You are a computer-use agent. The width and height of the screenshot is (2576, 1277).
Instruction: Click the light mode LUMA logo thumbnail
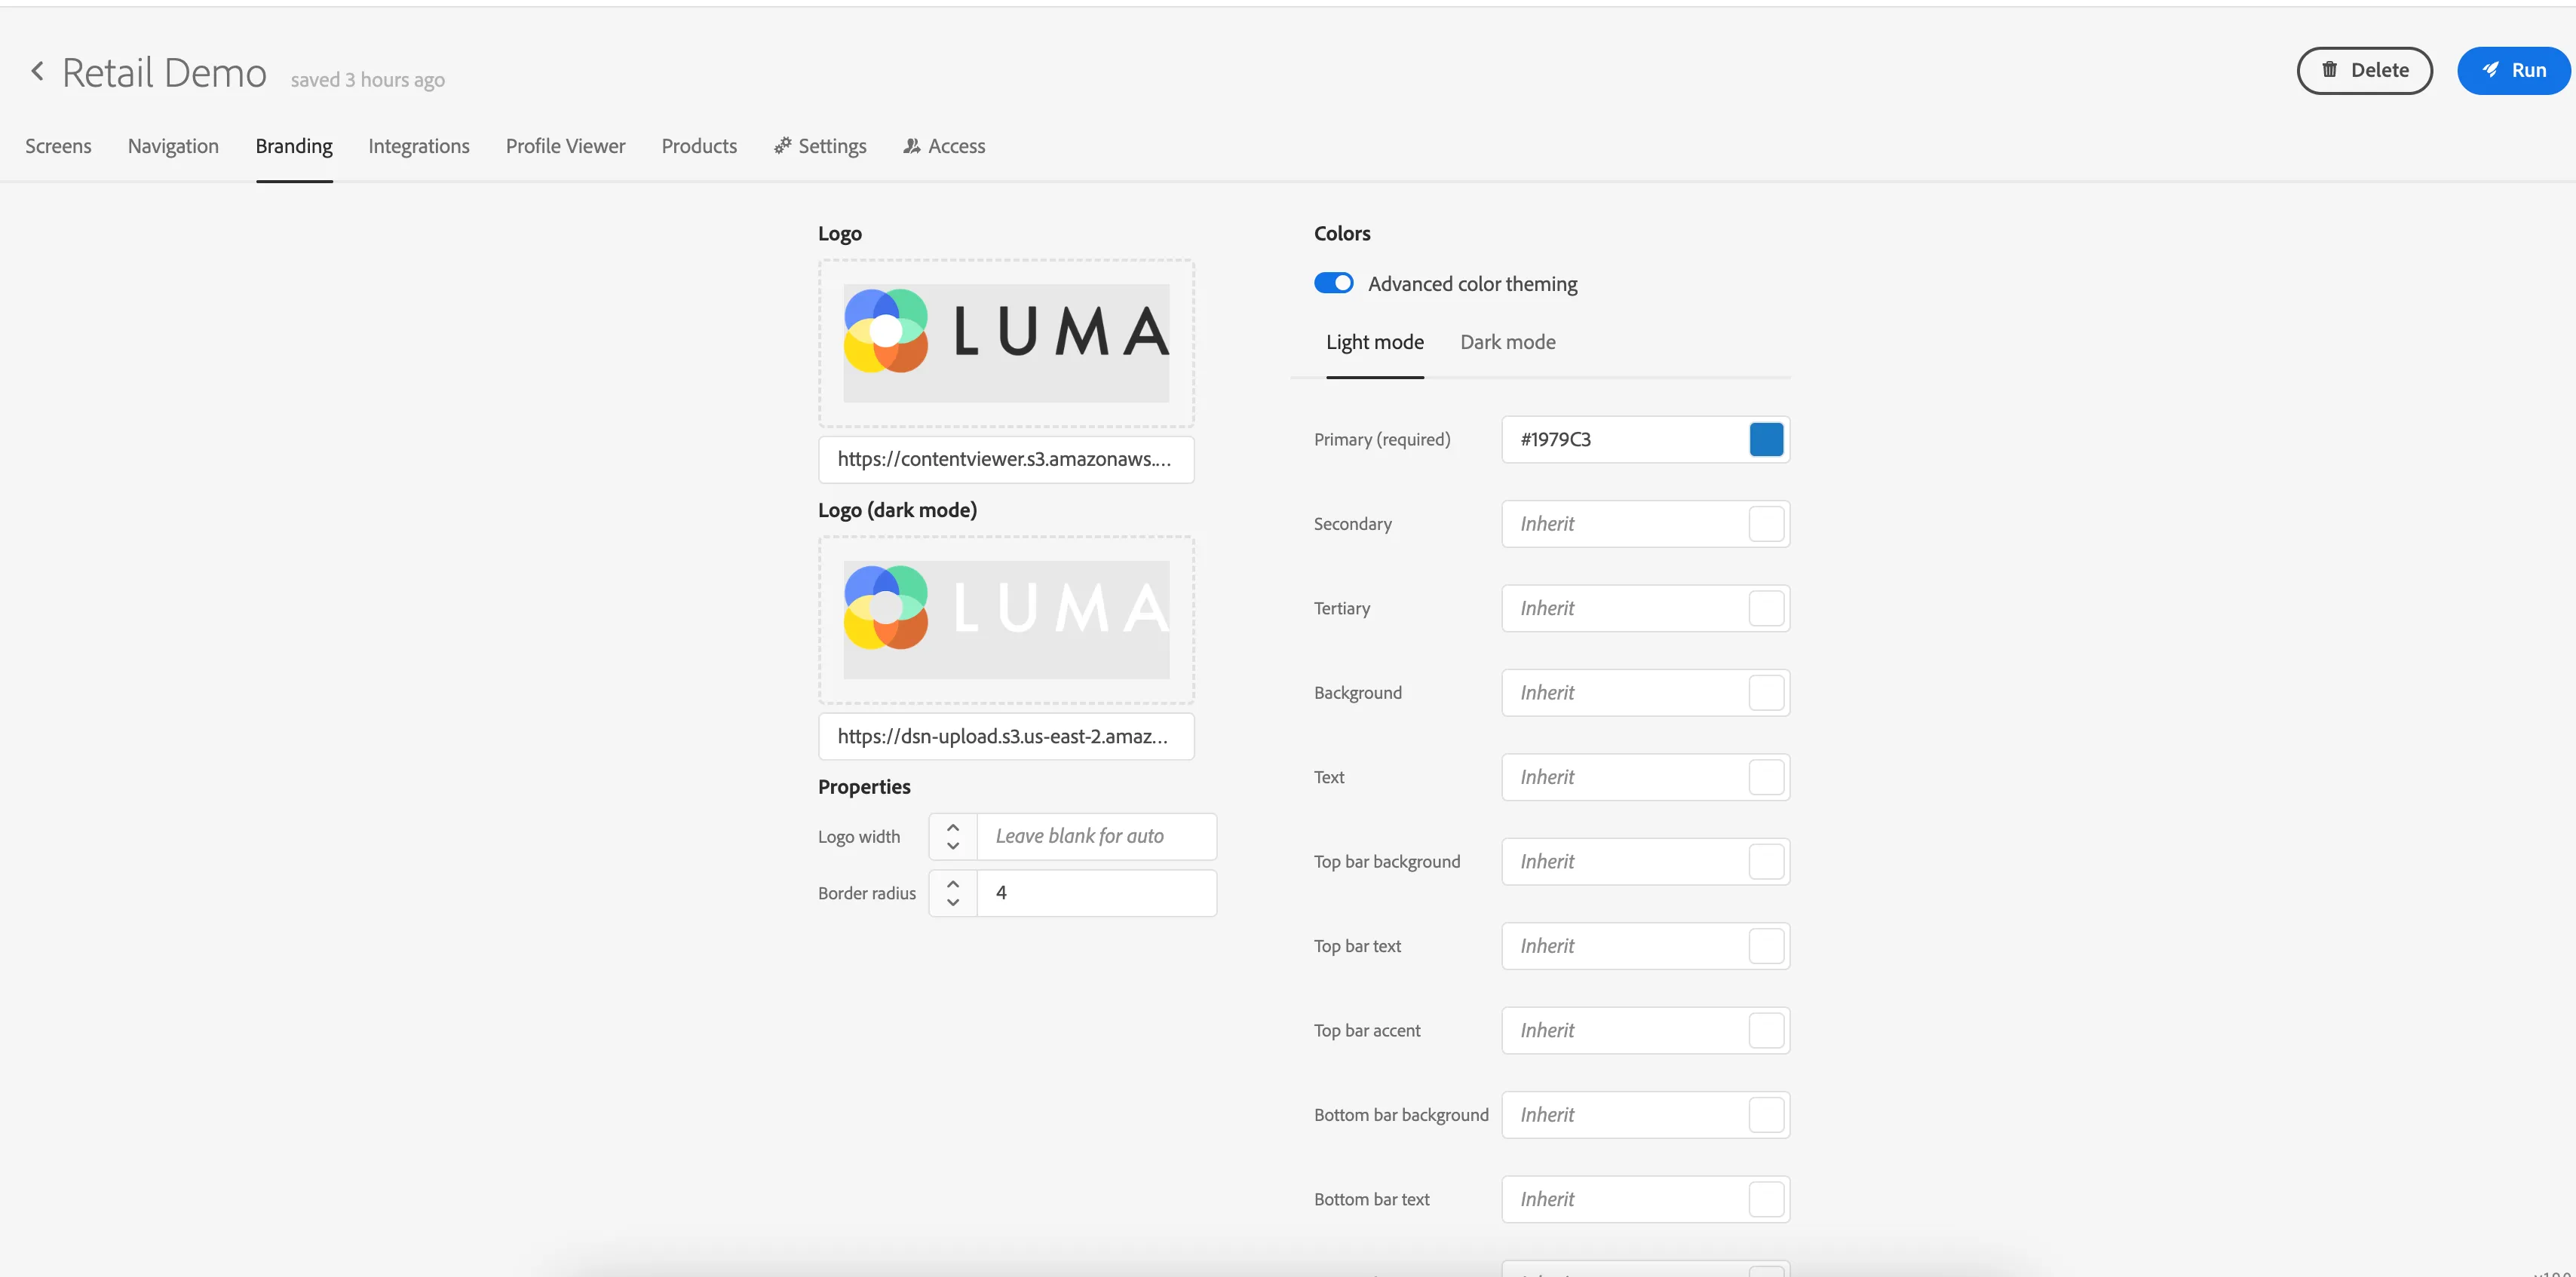click(1006, 343)
